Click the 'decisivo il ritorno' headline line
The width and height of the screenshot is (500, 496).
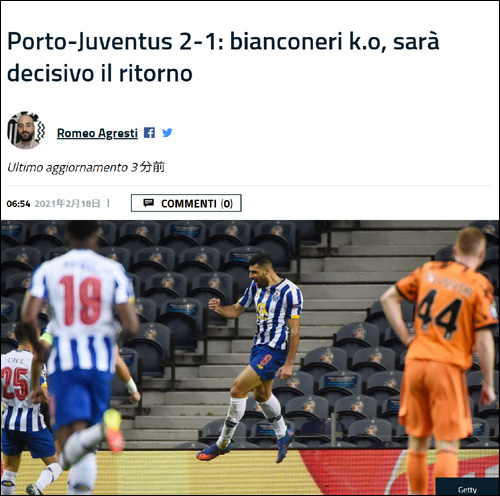[100, 73]
